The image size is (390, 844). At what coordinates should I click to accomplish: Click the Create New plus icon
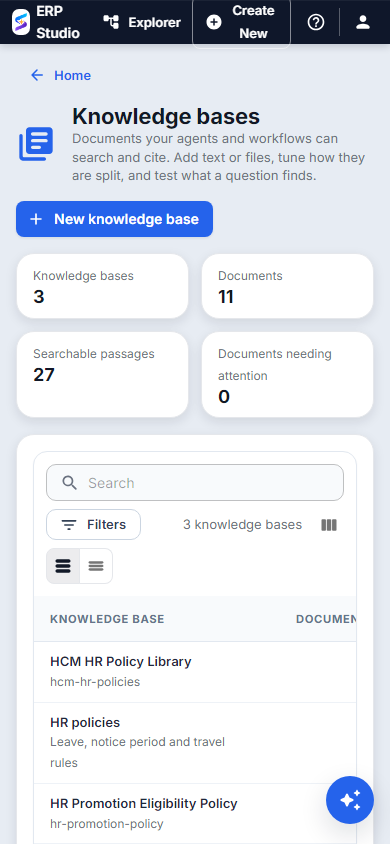(214, 22)
